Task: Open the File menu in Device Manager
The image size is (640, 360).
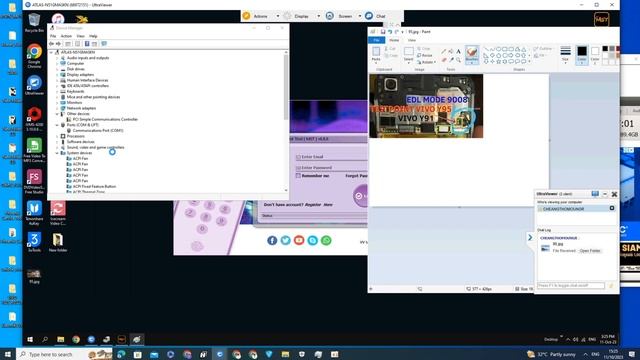Action: [53, 36]
